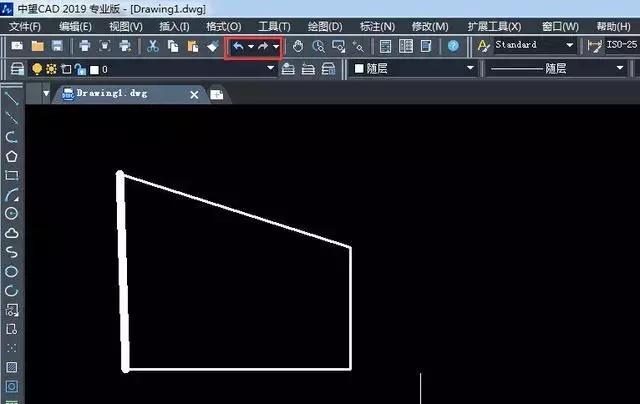Select the Rectangle tool
Image resolution: width=640 pixels, height=404 pixels.
[x=11, y=175]
